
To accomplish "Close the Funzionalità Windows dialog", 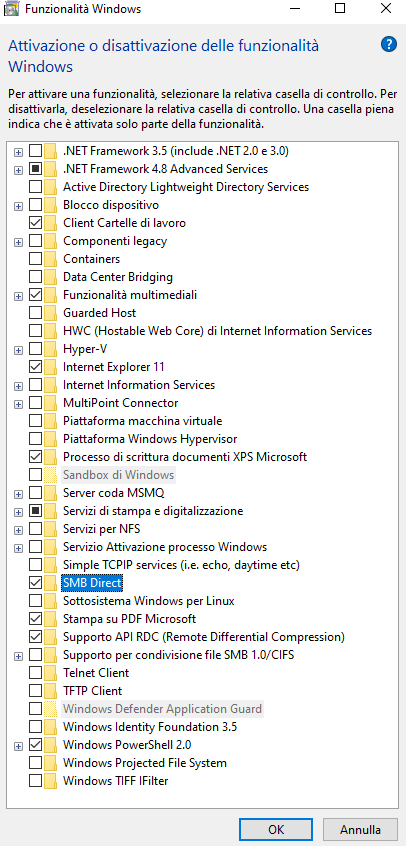I will click(385, 9).
